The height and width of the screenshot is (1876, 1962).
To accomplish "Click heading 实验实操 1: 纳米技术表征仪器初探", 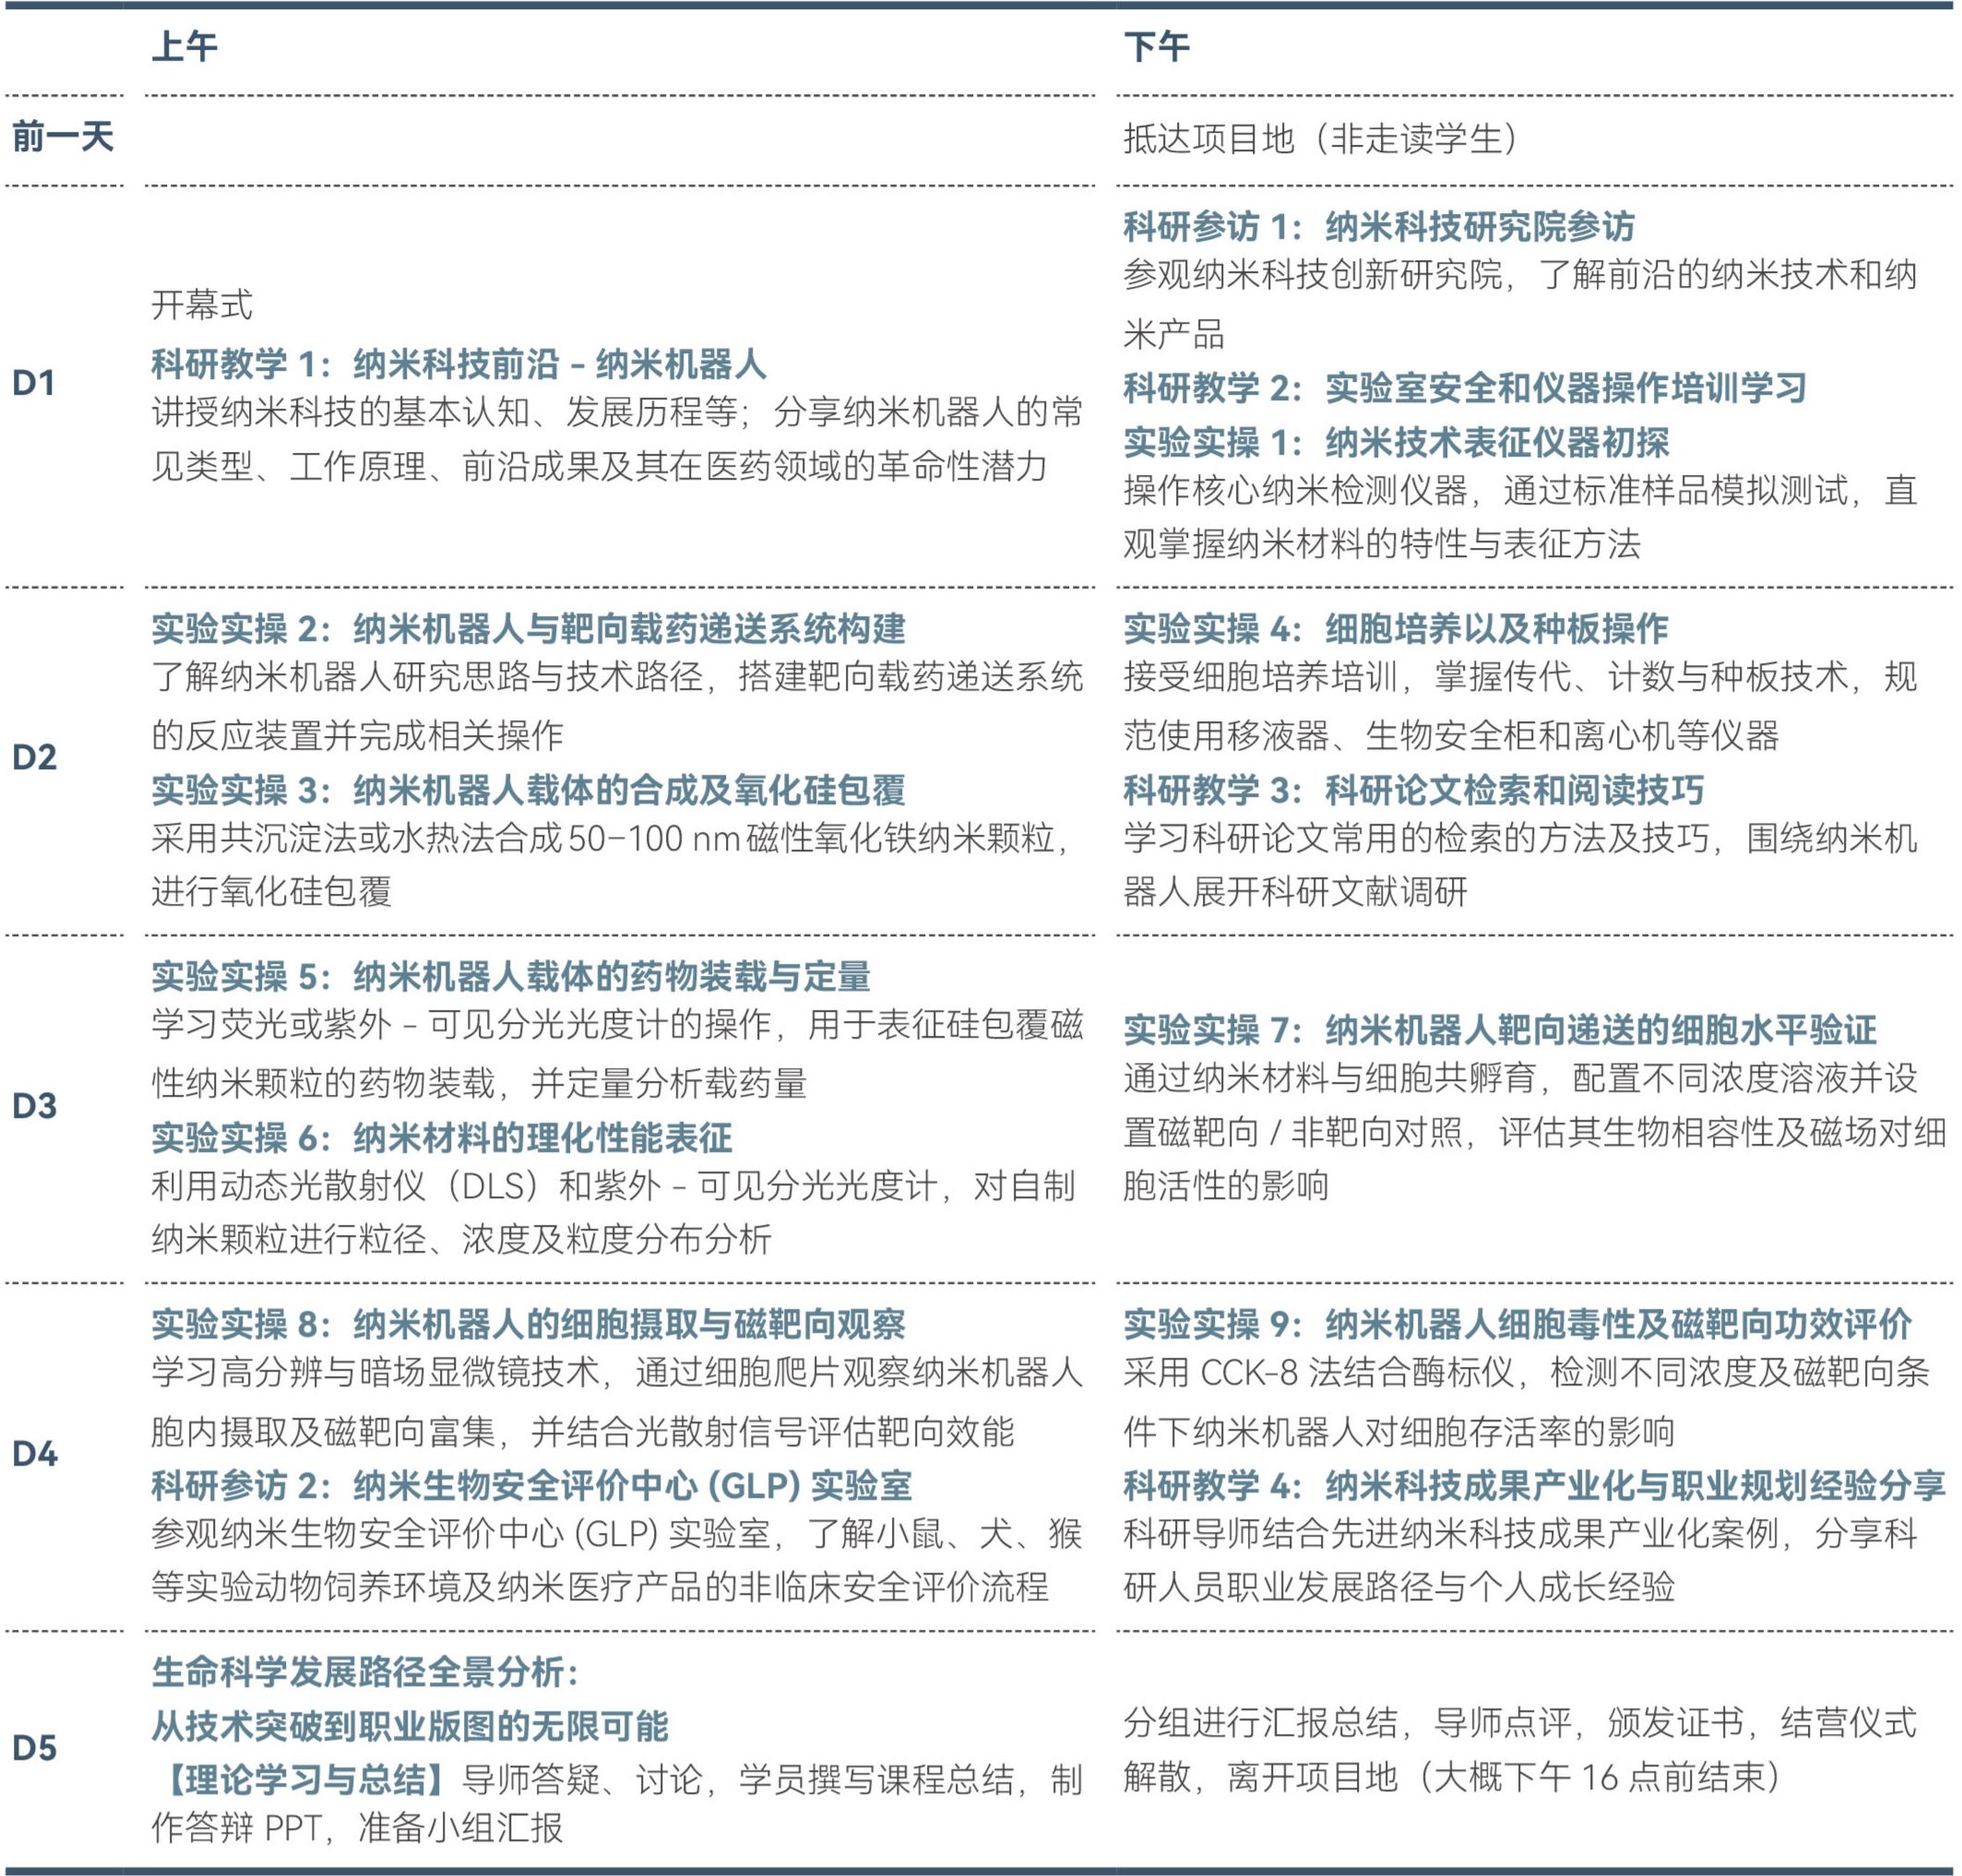I will pyautogui.click(x=1396, y=442).
